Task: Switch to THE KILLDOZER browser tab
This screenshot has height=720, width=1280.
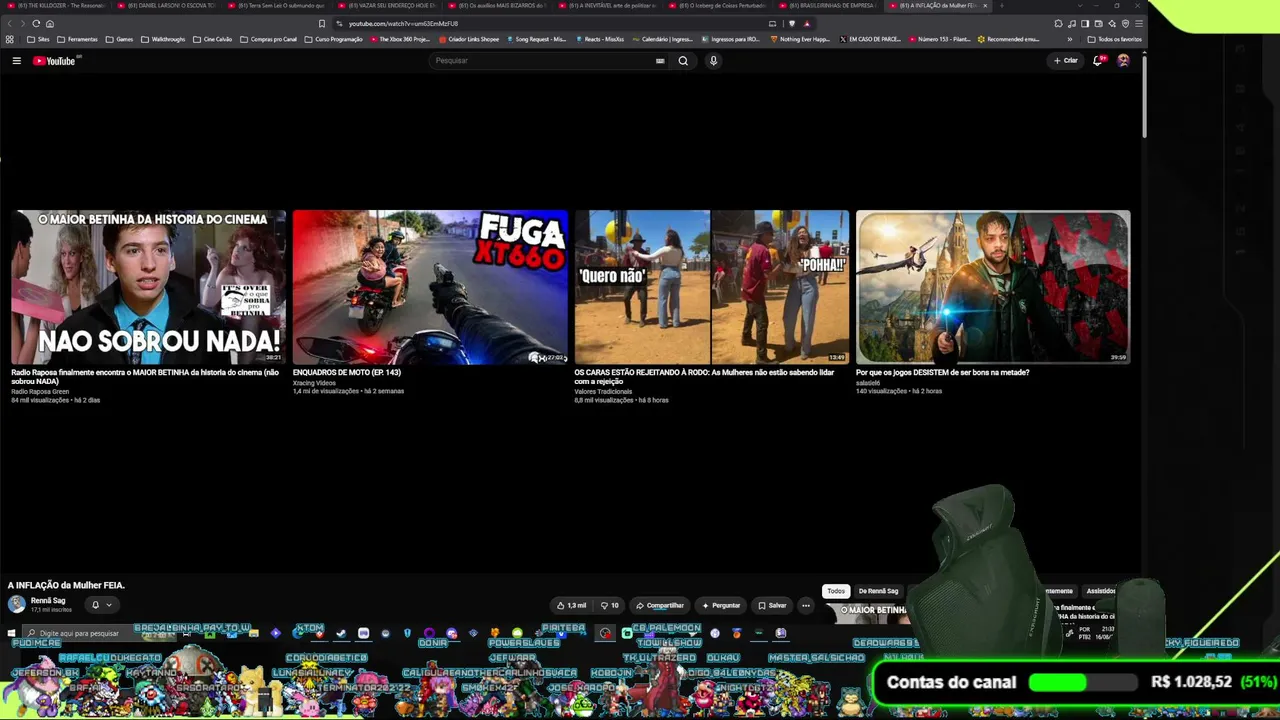Action: 55,6
